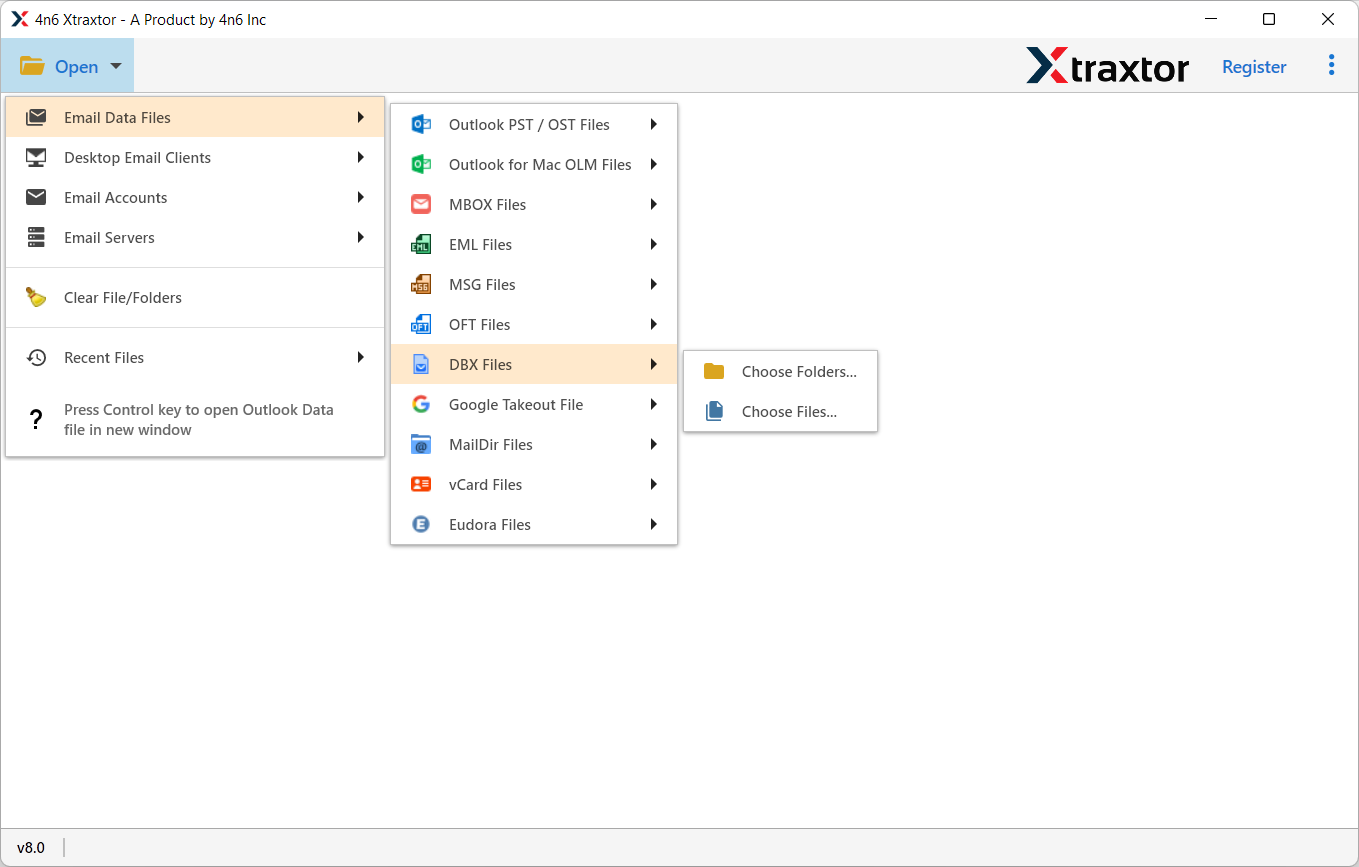Expand Outlook PST / OST Files arrow

[653, 124]
